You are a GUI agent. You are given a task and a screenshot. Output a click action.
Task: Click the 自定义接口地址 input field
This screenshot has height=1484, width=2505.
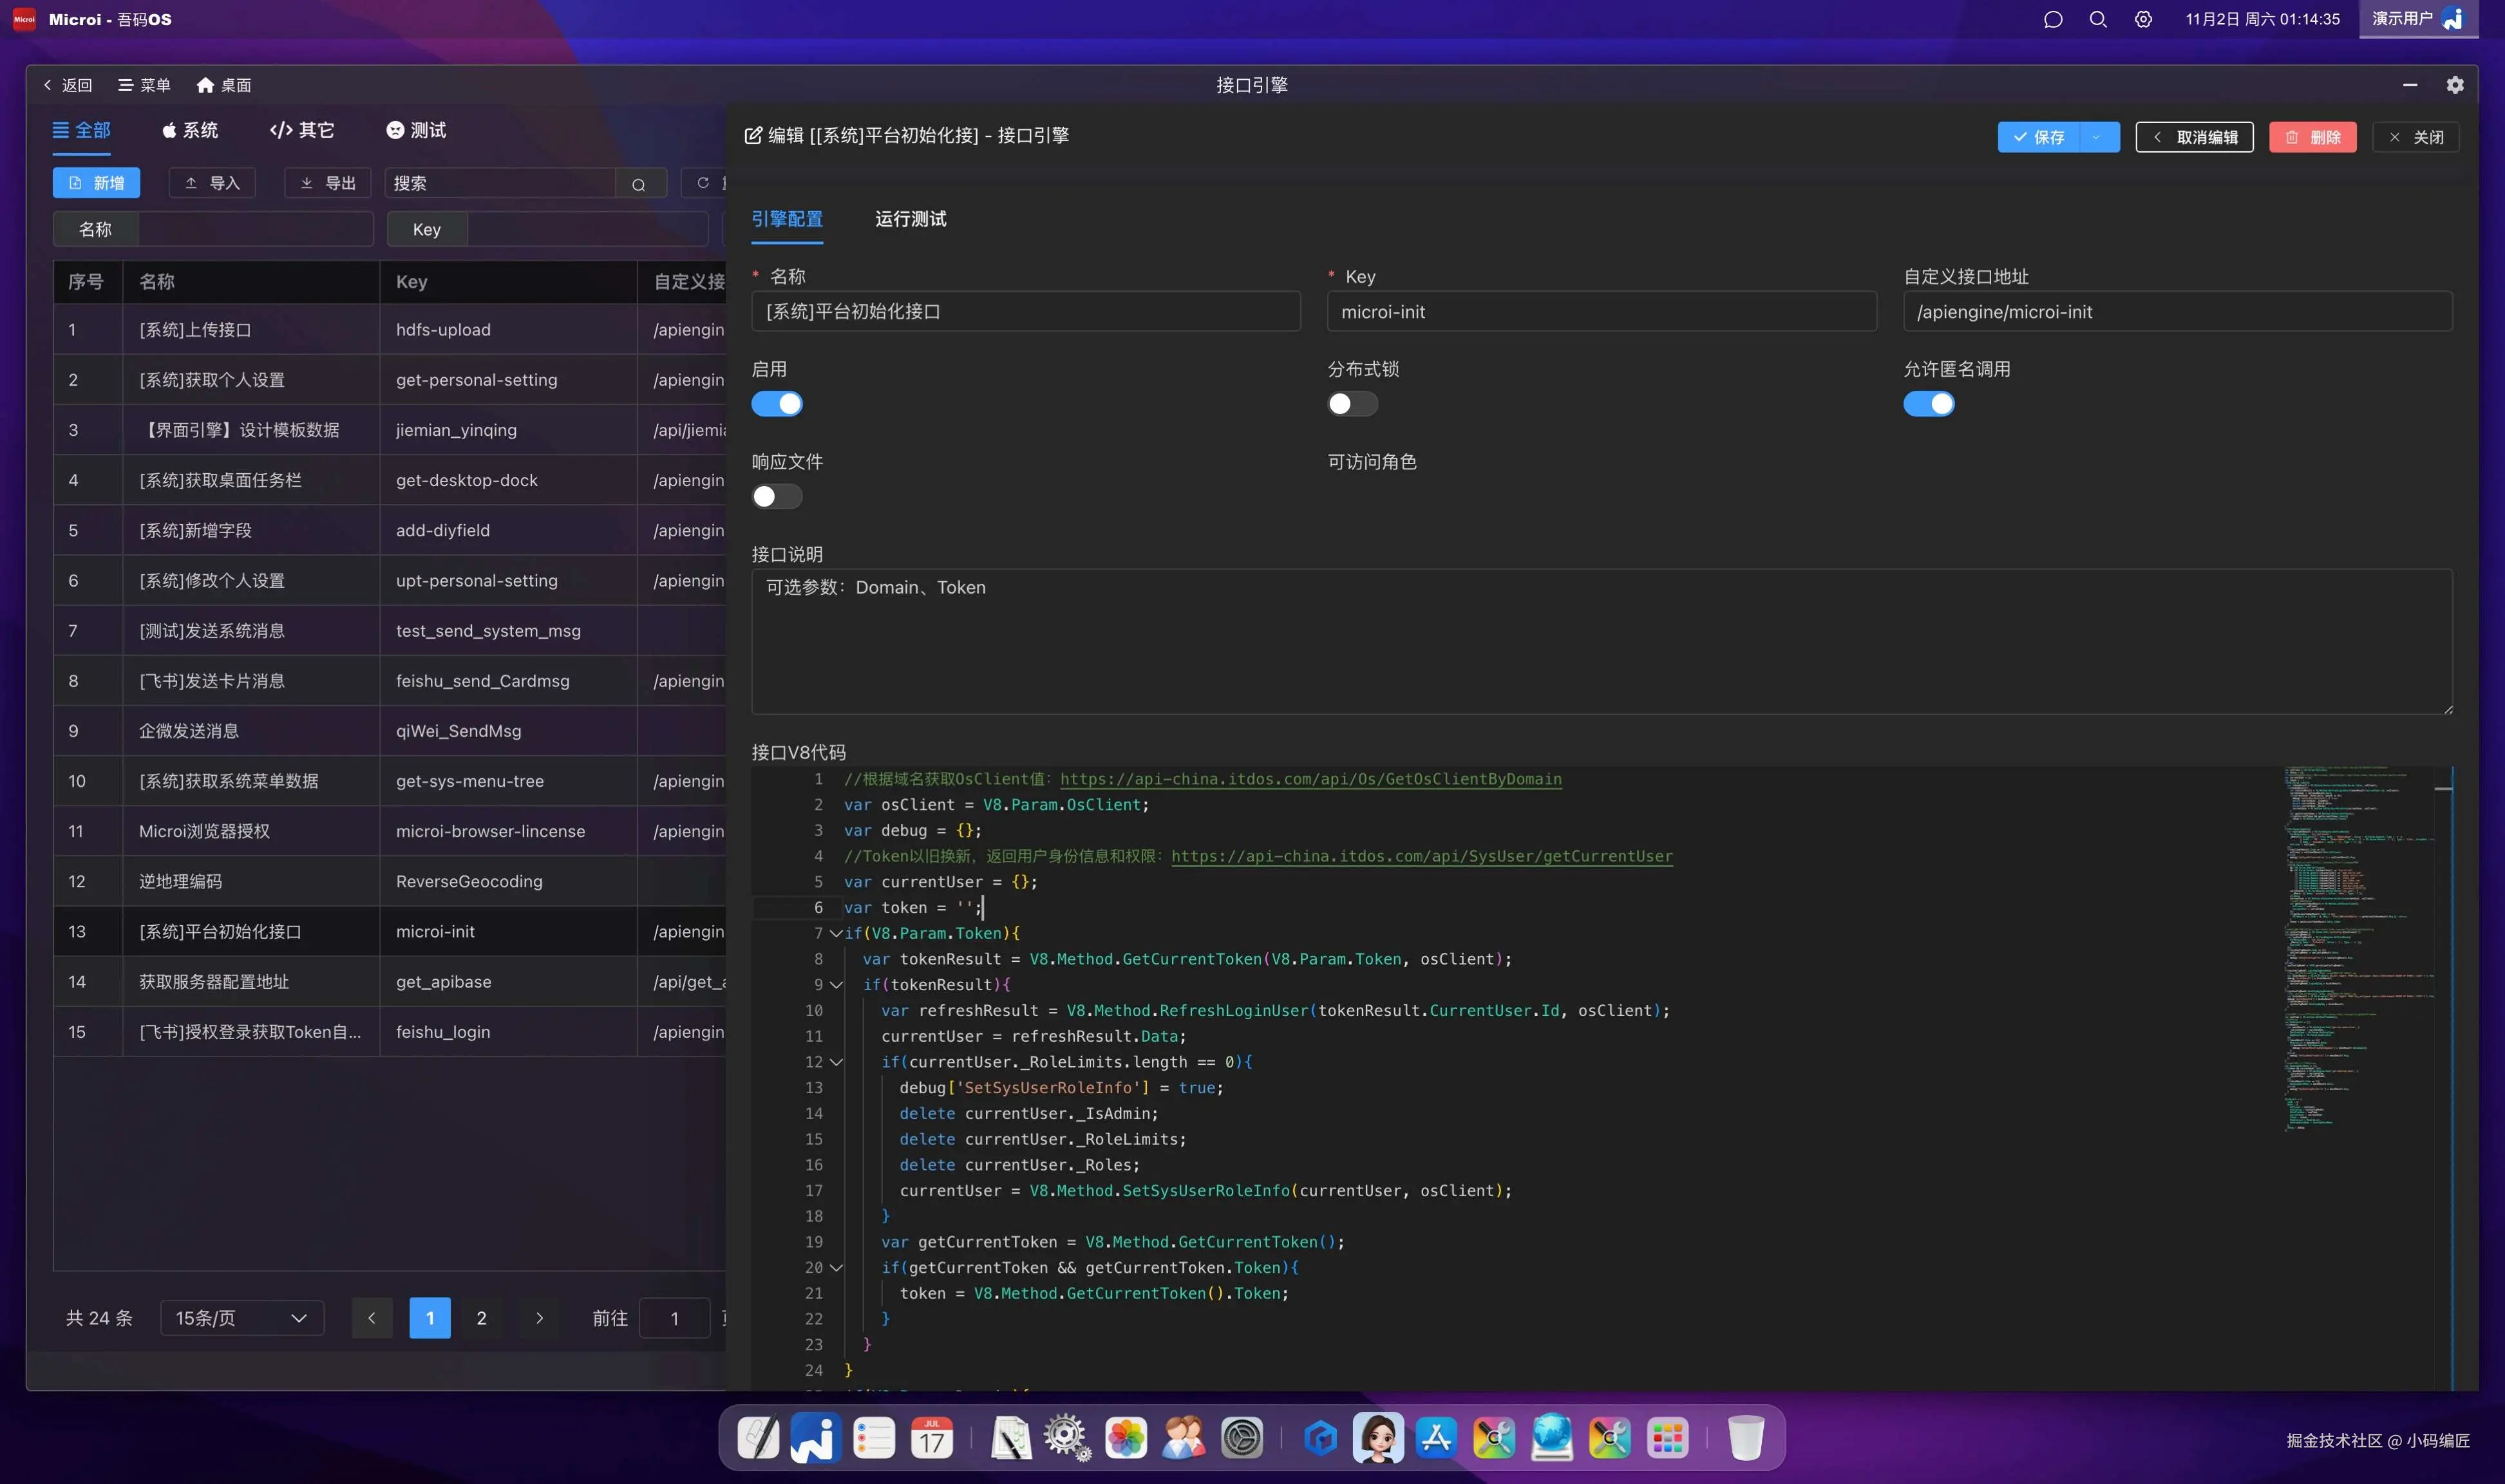pyautogui.click(x=2177, y=312)
